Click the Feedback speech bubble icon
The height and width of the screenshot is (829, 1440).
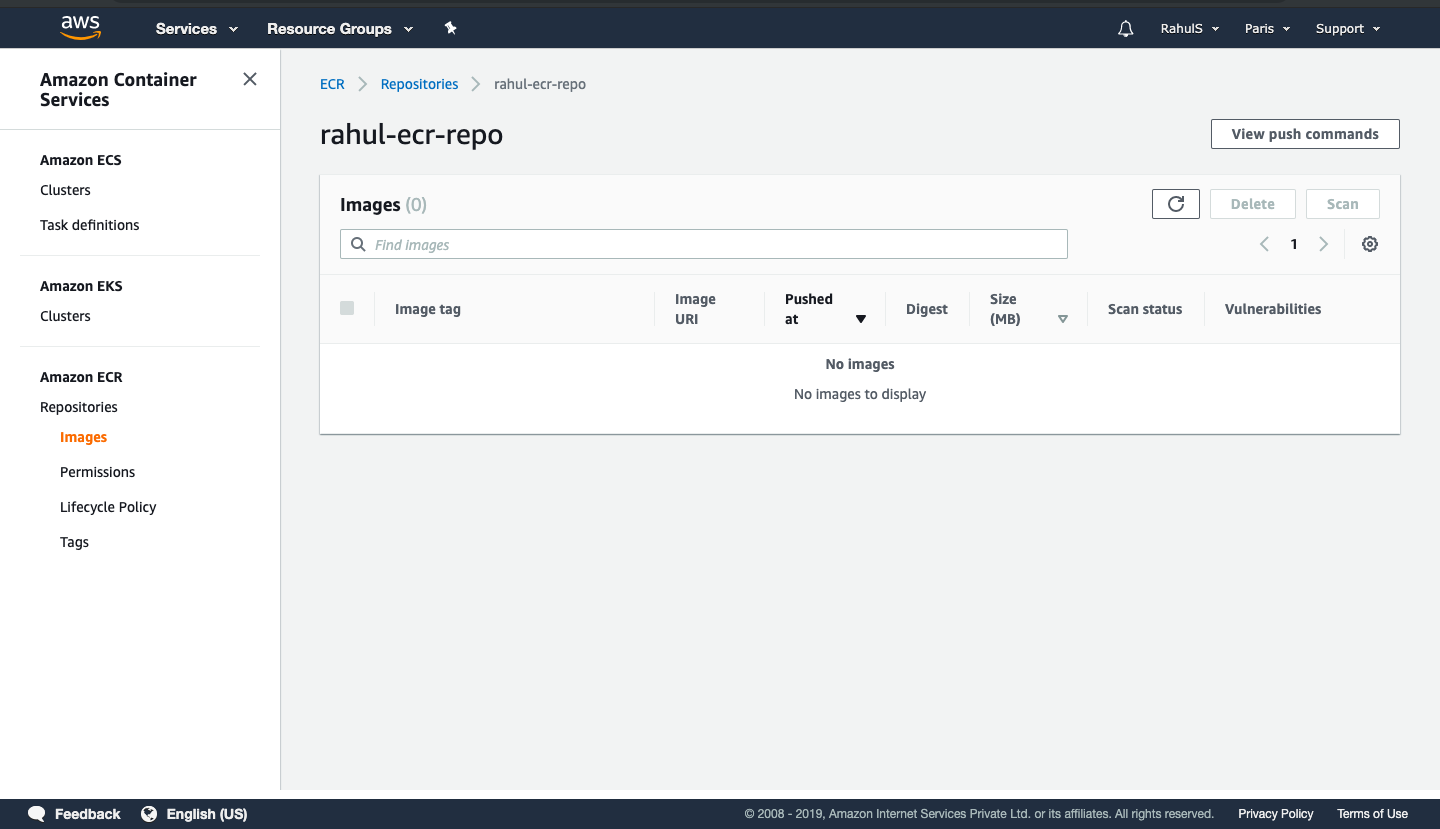click(x=36, y=814)
